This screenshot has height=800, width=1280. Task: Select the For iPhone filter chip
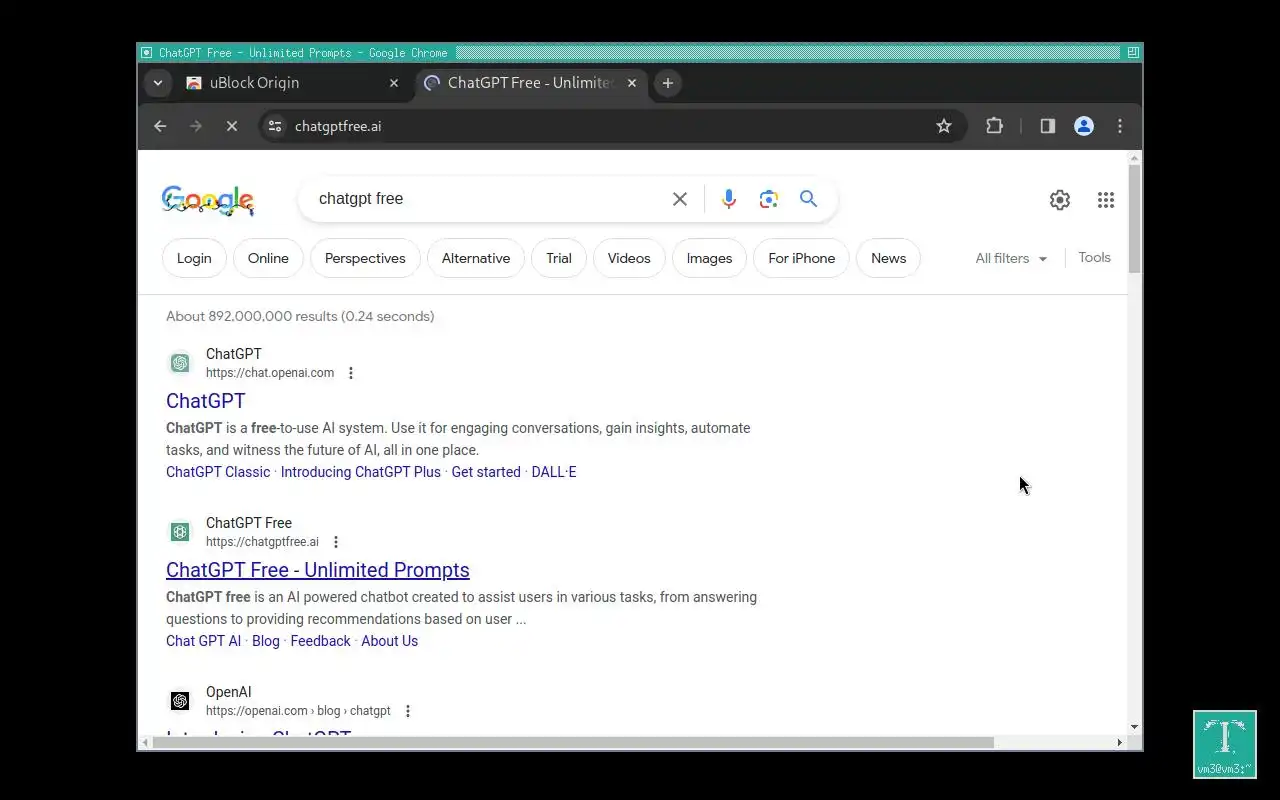pyautogui.click(x=801, y=258)
